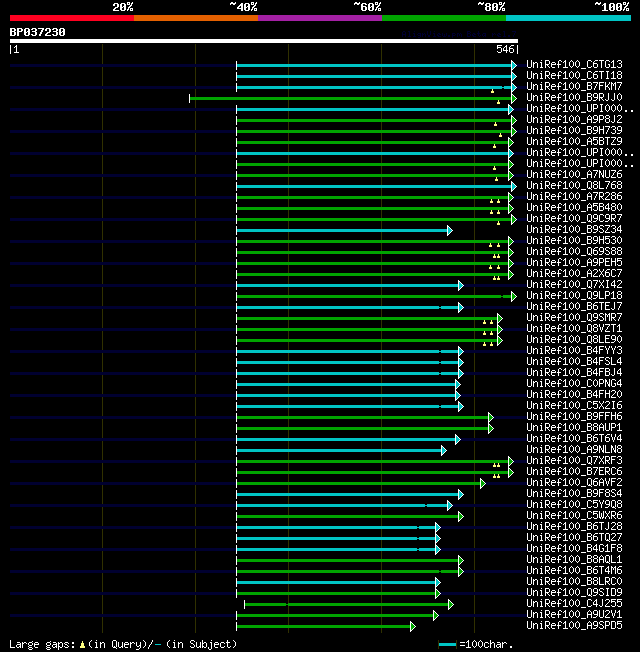
Task: Select the UniRef100_B9F8S4 label
Action: [x=574, y=494]
